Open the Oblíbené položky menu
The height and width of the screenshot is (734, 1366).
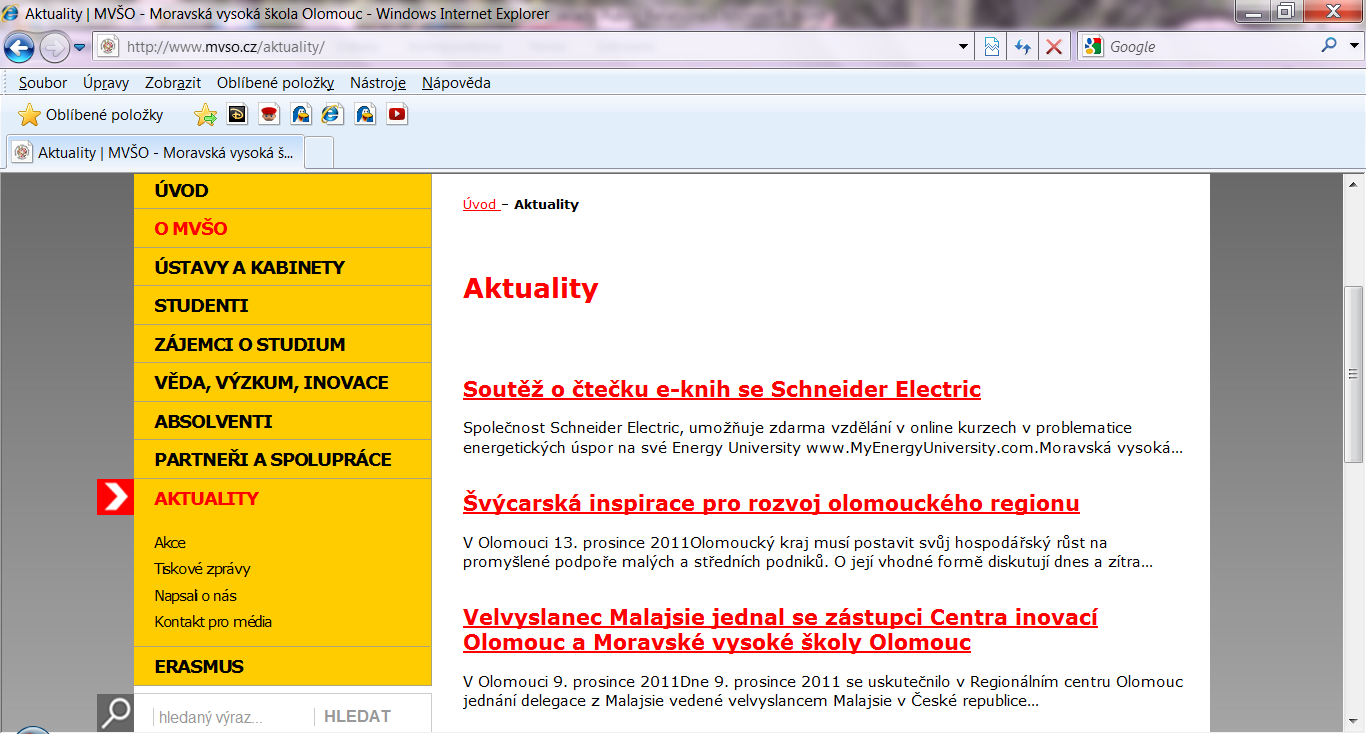click(x=276, y=83)
